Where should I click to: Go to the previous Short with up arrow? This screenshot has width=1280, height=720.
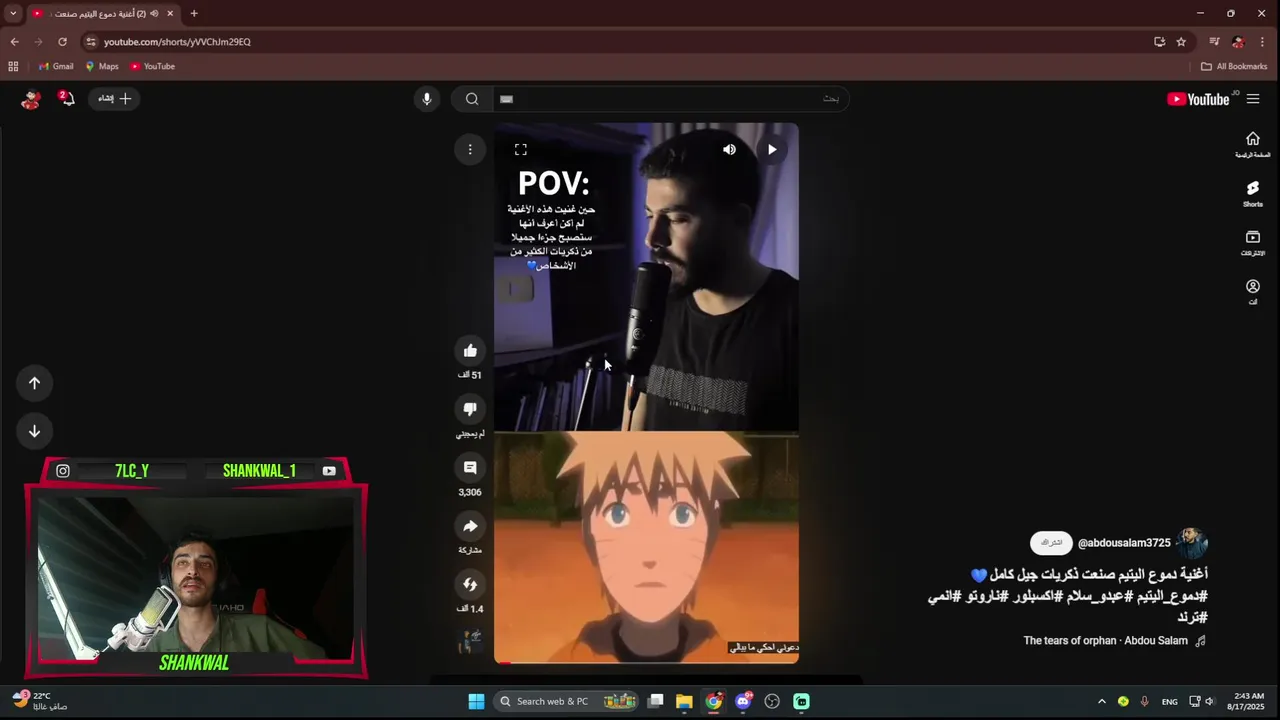click(x=34, y=383)
